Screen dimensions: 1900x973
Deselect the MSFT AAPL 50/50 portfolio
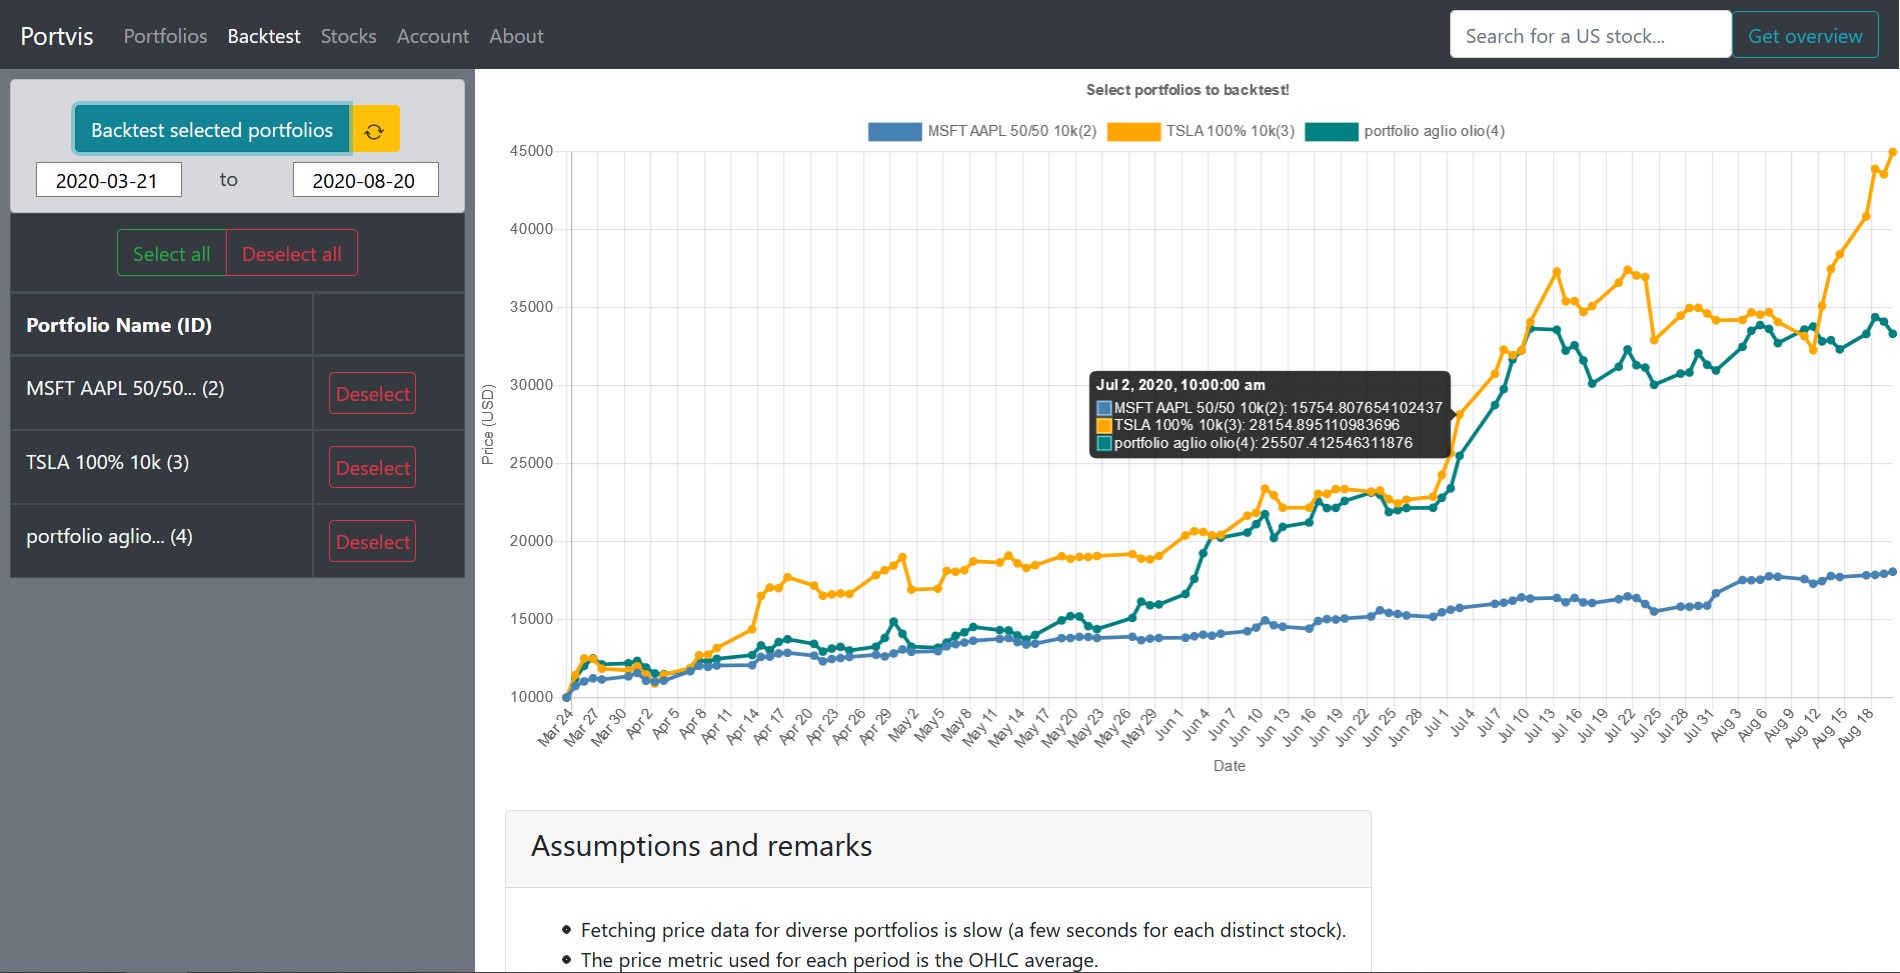tap(372, 394)
